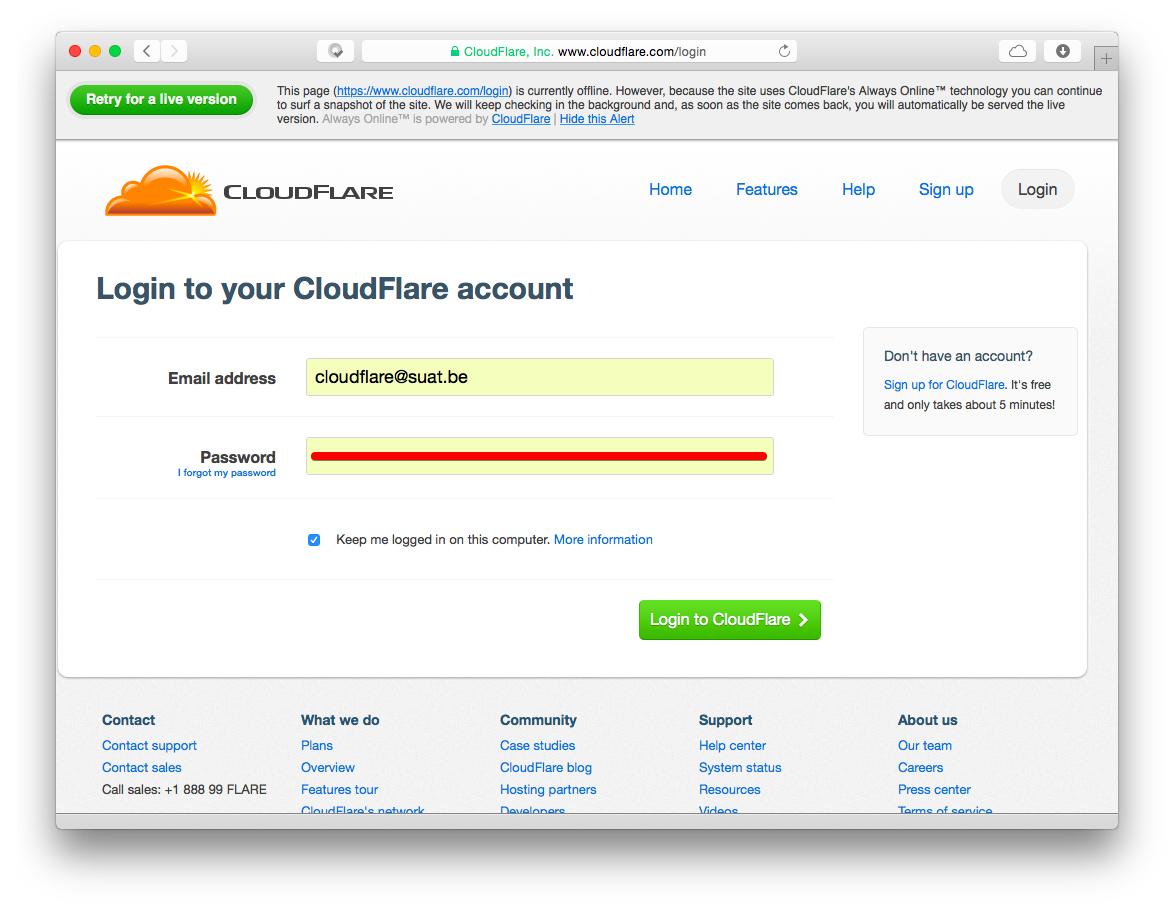Click the Hide this Alert link
Image resolution: width=1174 pixels, height=909 pixels.
coord(597,119)
